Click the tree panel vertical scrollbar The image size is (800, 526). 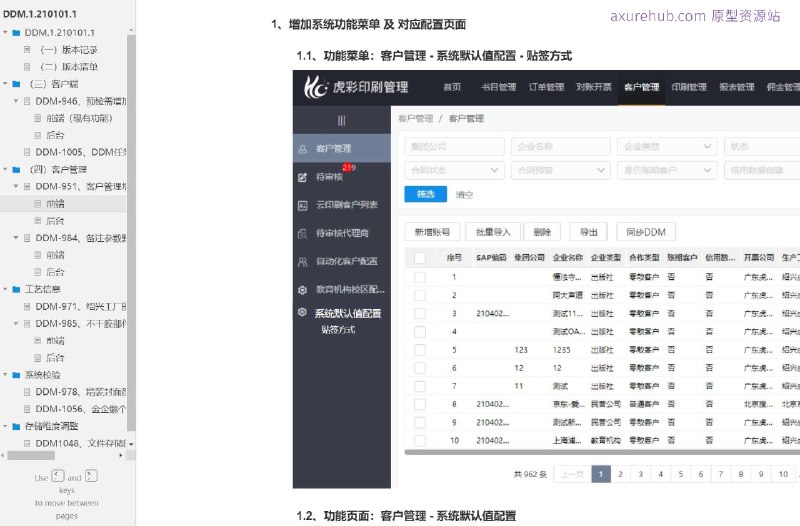[x=131, y=232]
